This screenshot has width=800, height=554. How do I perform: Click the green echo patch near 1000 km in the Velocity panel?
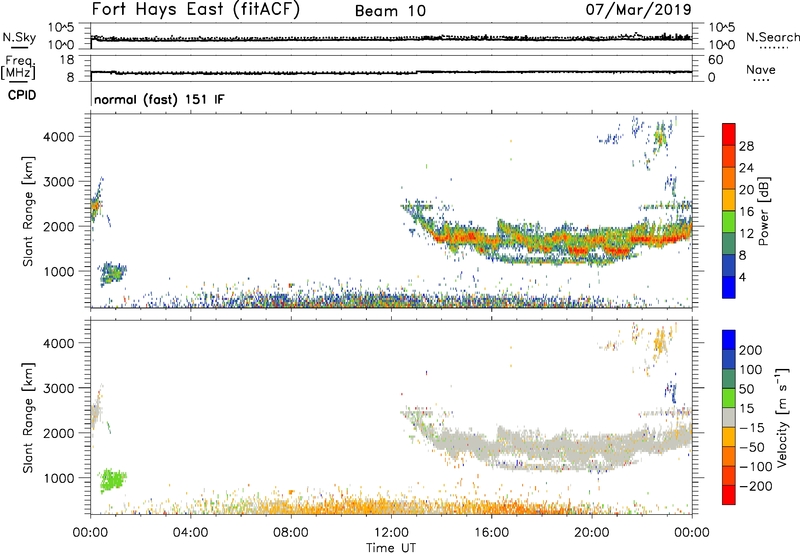113,480
